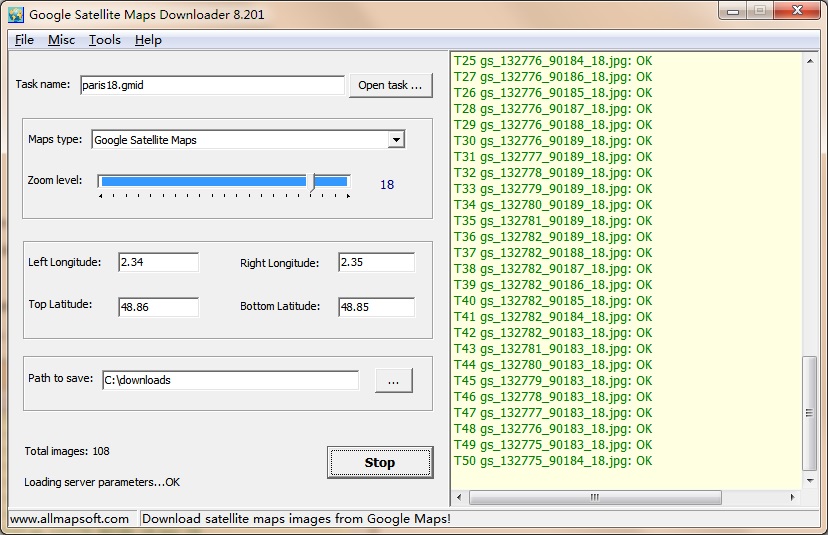Viewport: 828px width, 535px height.
Task: Click the status bar download description text
Action: 296,519
